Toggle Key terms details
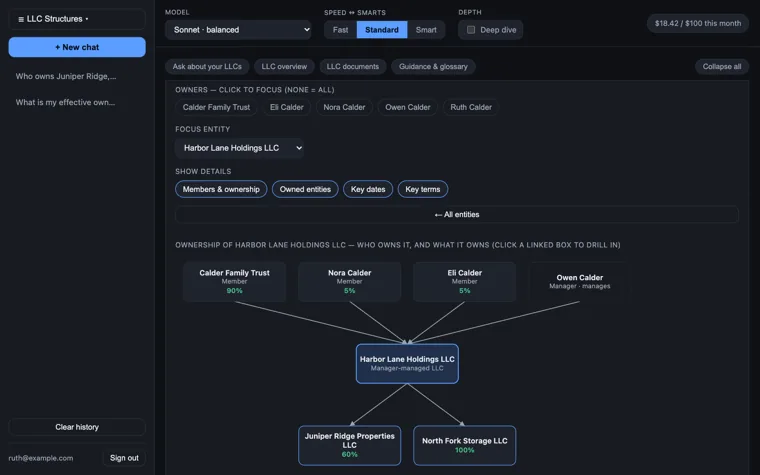This screenshot has width=760, height=475. click(423, 189)
